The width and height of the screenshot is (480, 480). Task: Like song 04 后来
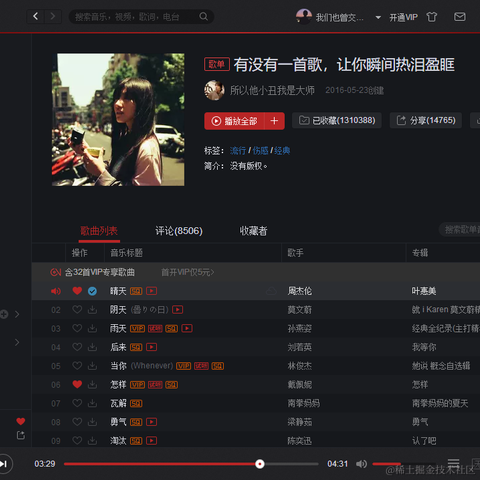click(77, 347)
